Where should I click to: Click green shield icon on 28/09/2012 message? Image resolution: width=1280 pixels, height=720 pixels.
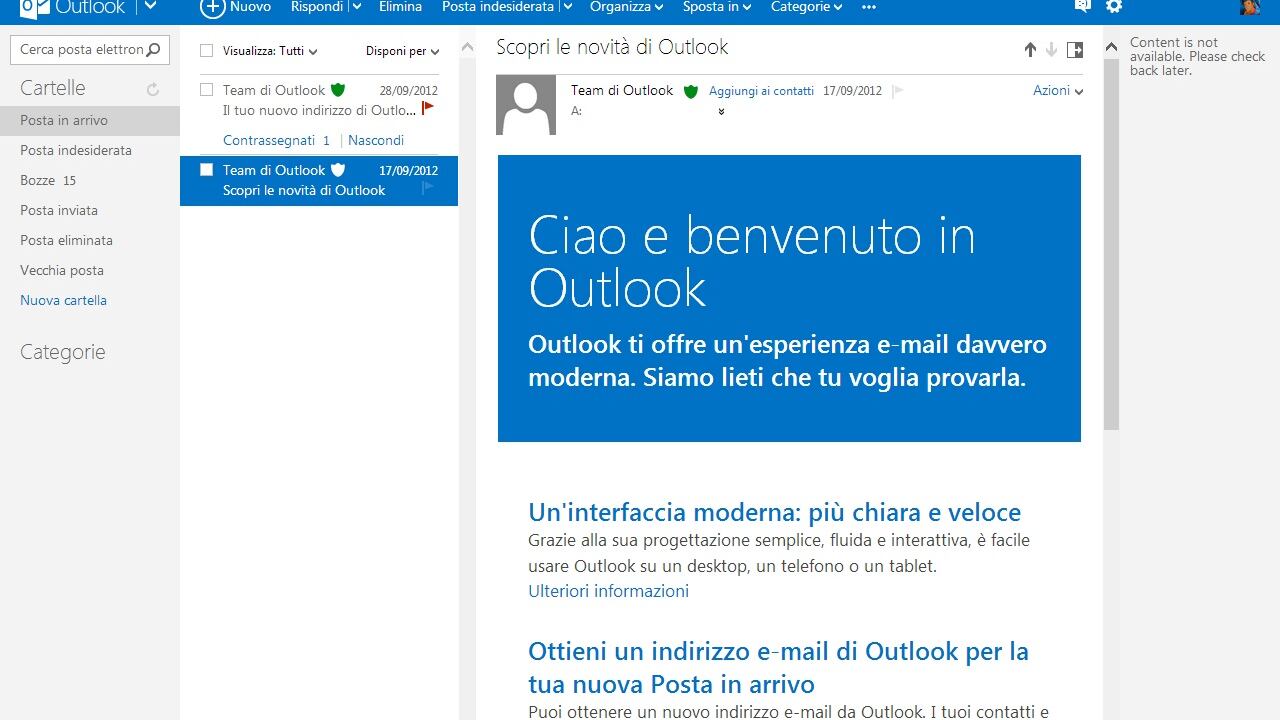[x=338, y=90]
